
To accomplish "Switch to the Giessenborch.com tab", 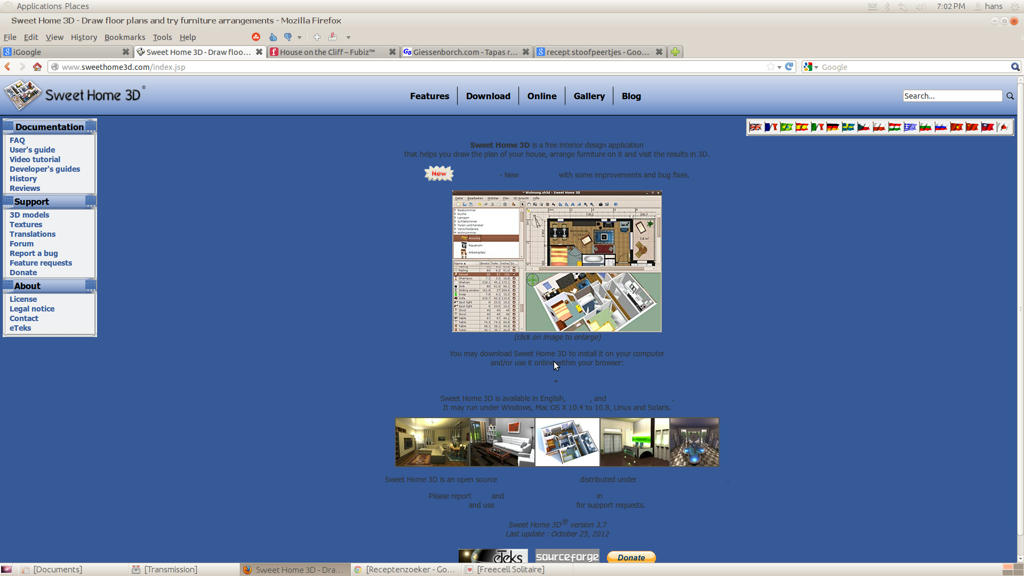I will click(x=465, y=52).
